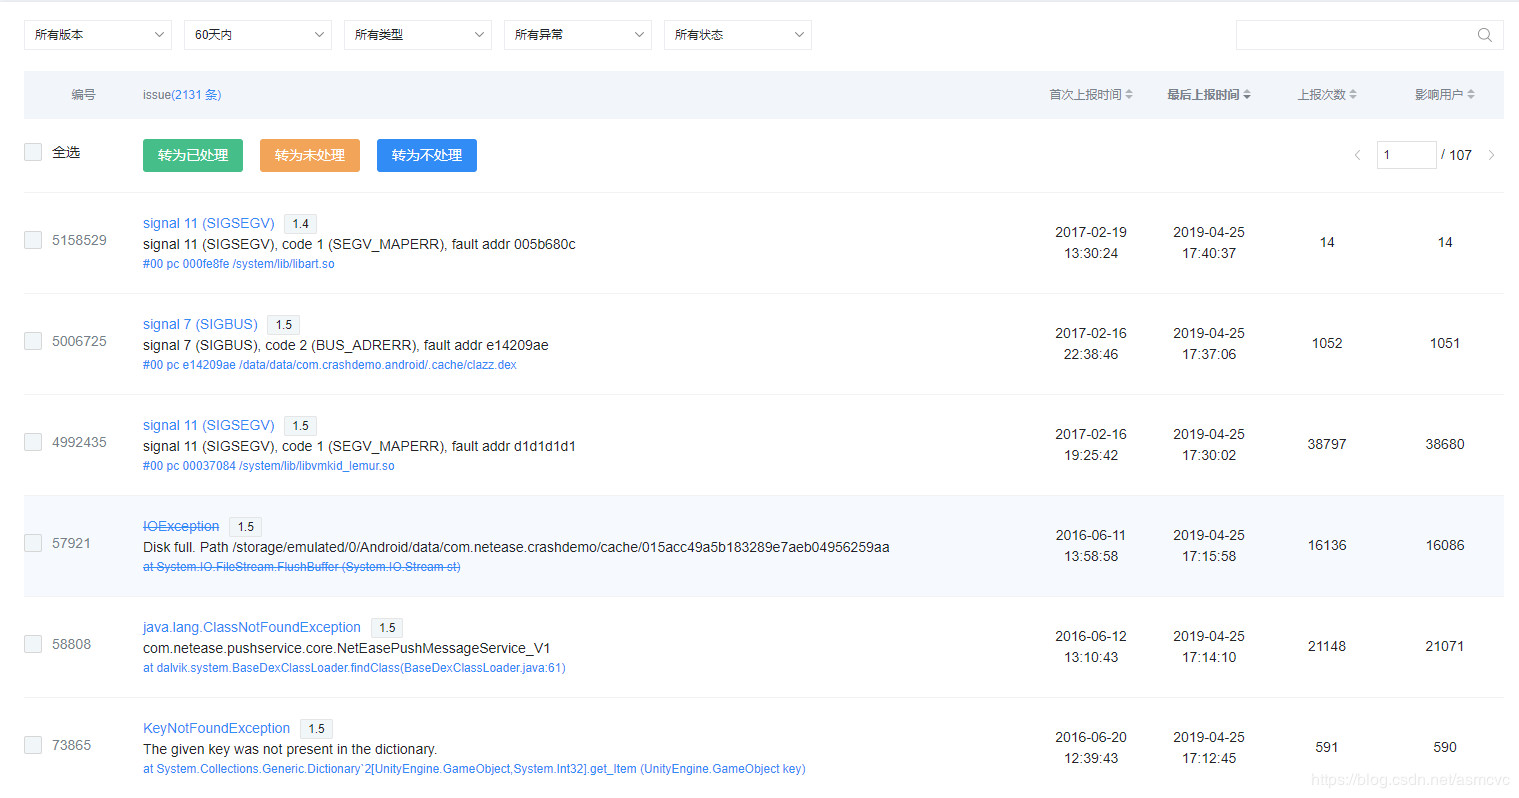
Task: Open the java.lang.ClassNotFoundException issue link
Action: tap(251, 627)
